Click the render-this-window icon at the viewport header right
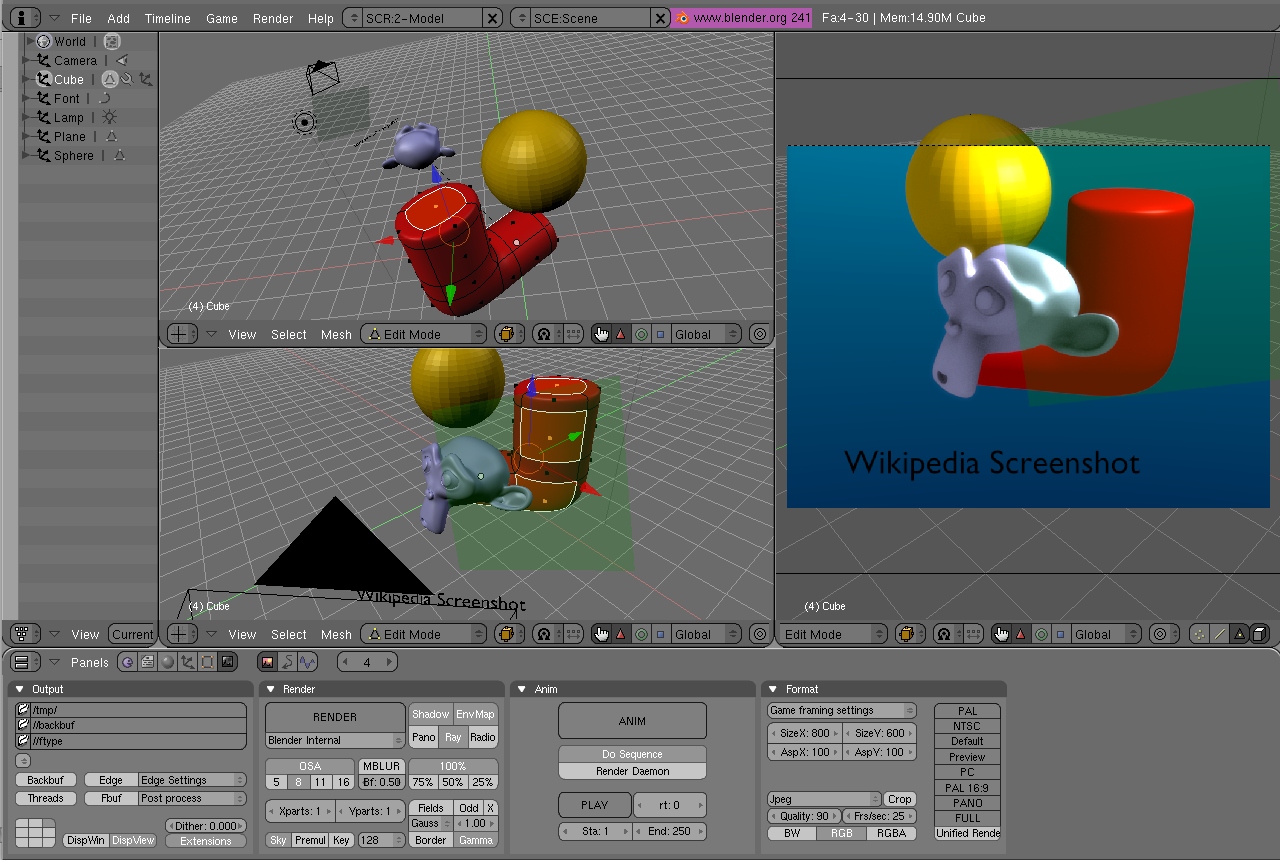This screenshot has height=860, width=1280. [x=759, y=334]
